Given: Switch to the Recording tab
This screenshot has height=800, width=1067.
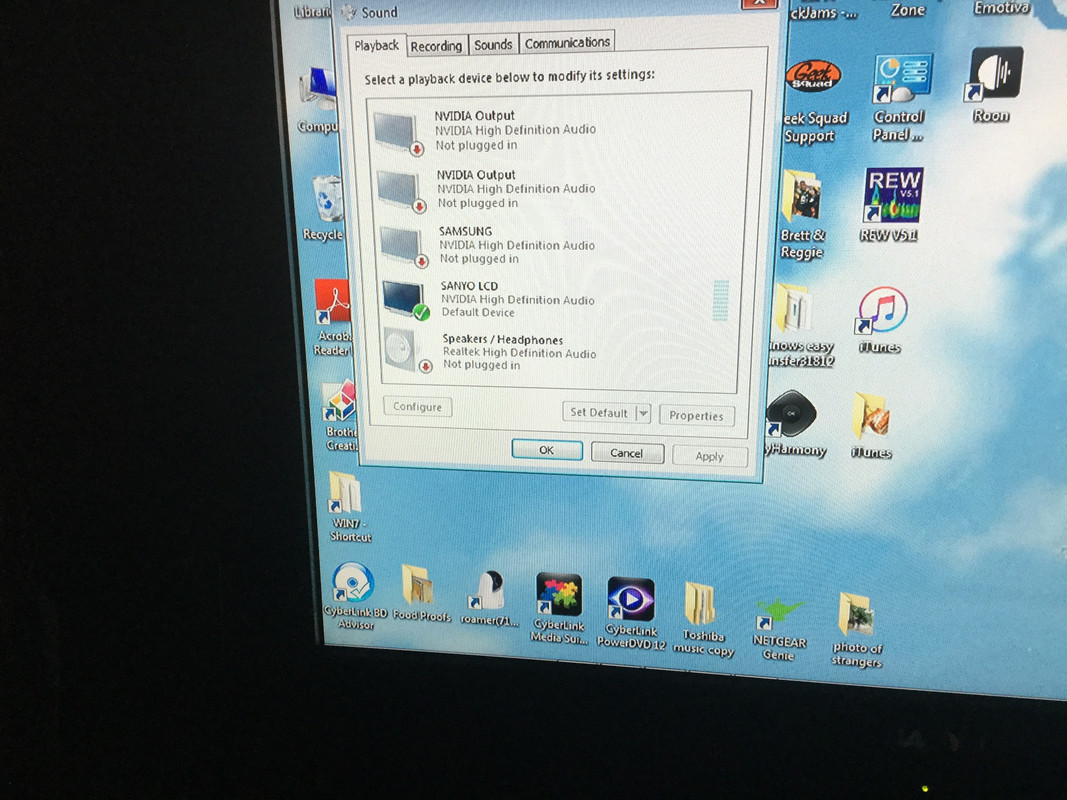Looking at the screenshot, I should pos(436,46).
